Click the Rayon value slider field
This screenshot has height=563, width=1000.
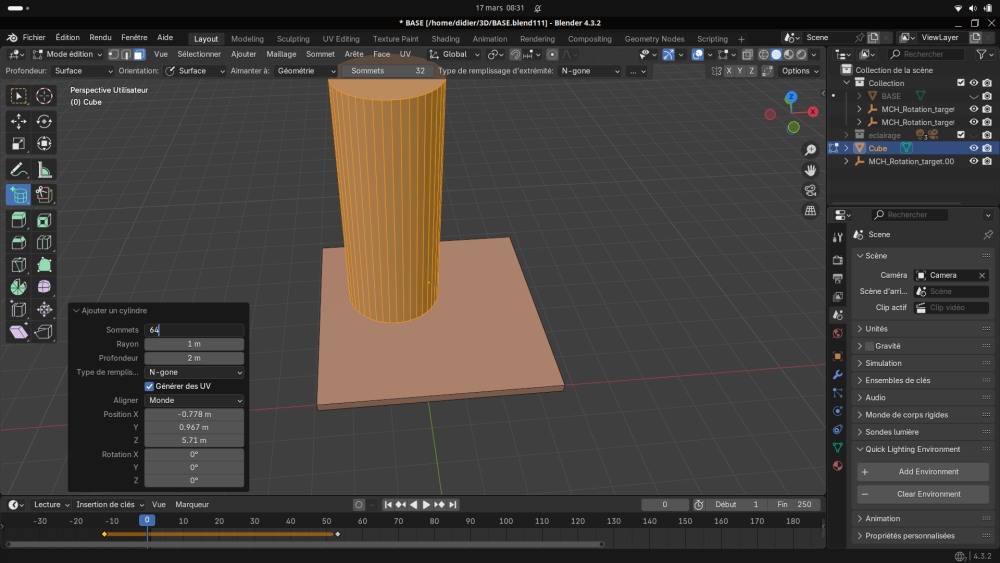pos(194,344)
